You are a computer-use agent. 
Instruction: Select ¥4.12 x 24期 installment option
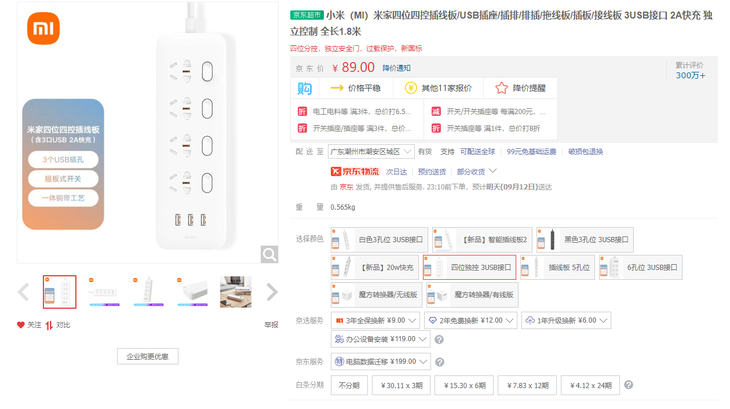590,385
